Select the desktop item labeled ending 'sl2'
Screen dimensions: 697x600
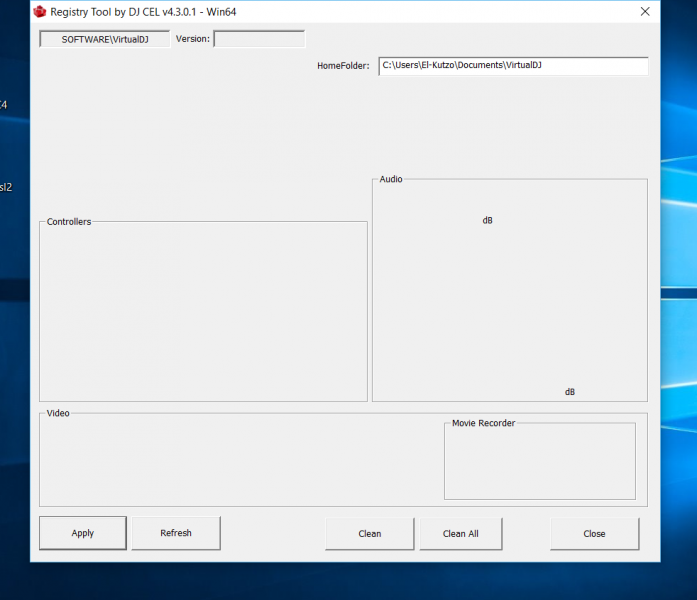5,186
